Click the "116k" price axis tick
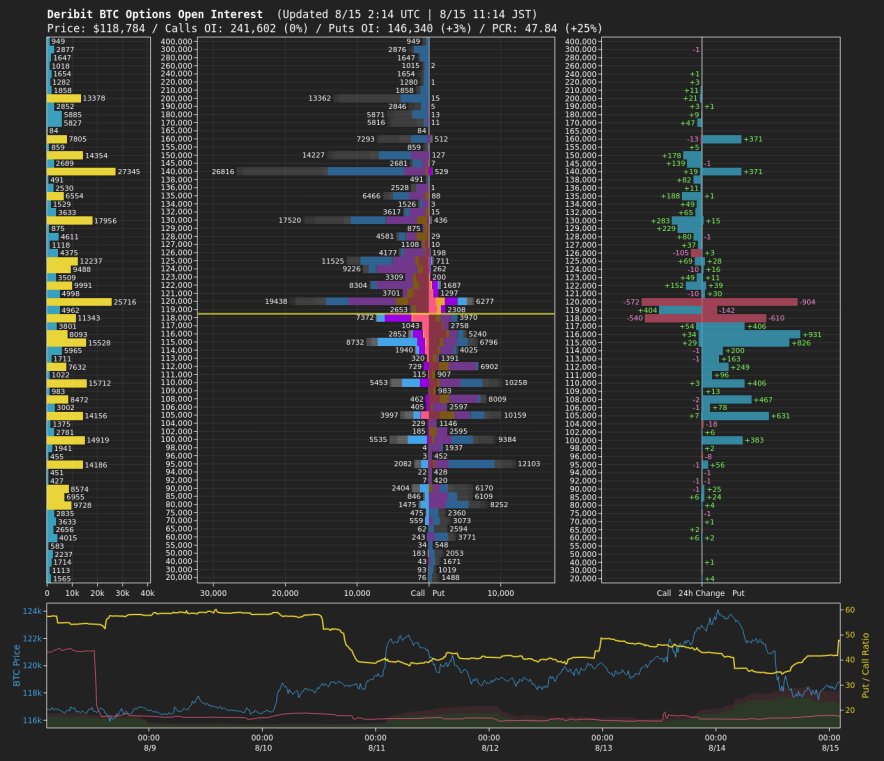Image resolution: width=884 pixels, height=761 pixels. click(32, 720)
